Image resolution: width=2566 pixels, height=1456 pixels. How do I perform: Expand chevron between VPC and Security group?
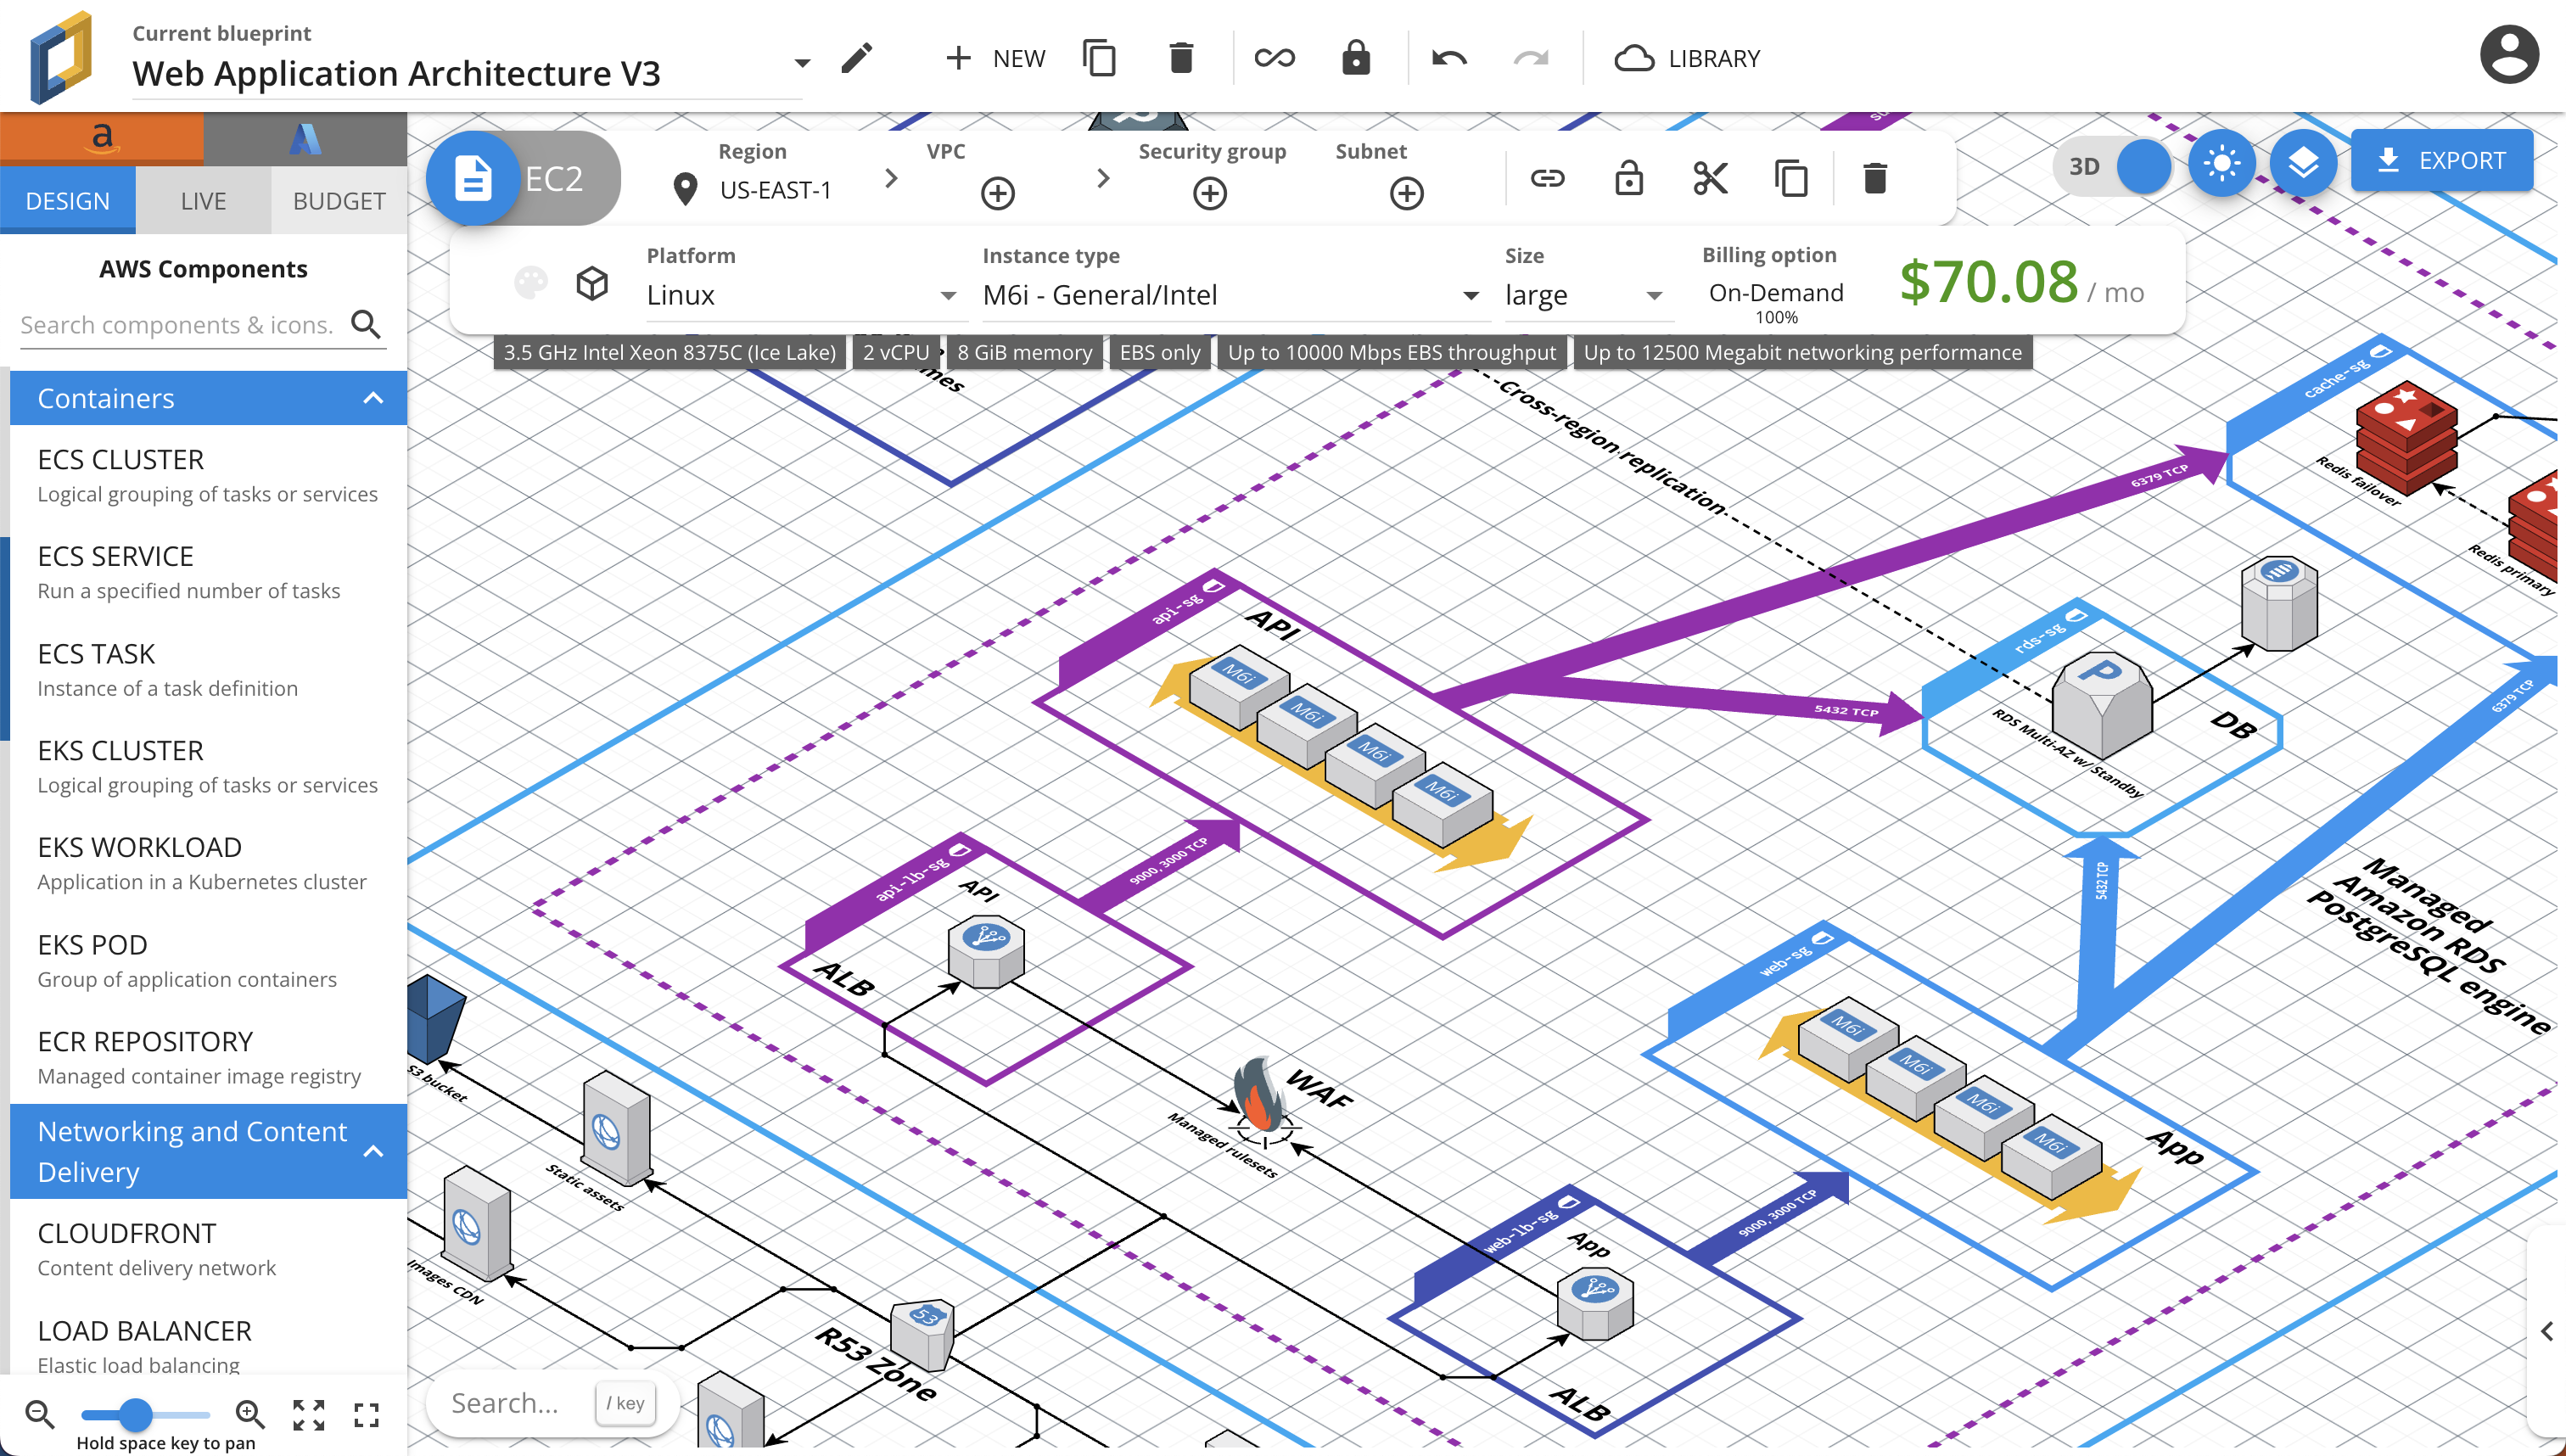[1103, 178]
